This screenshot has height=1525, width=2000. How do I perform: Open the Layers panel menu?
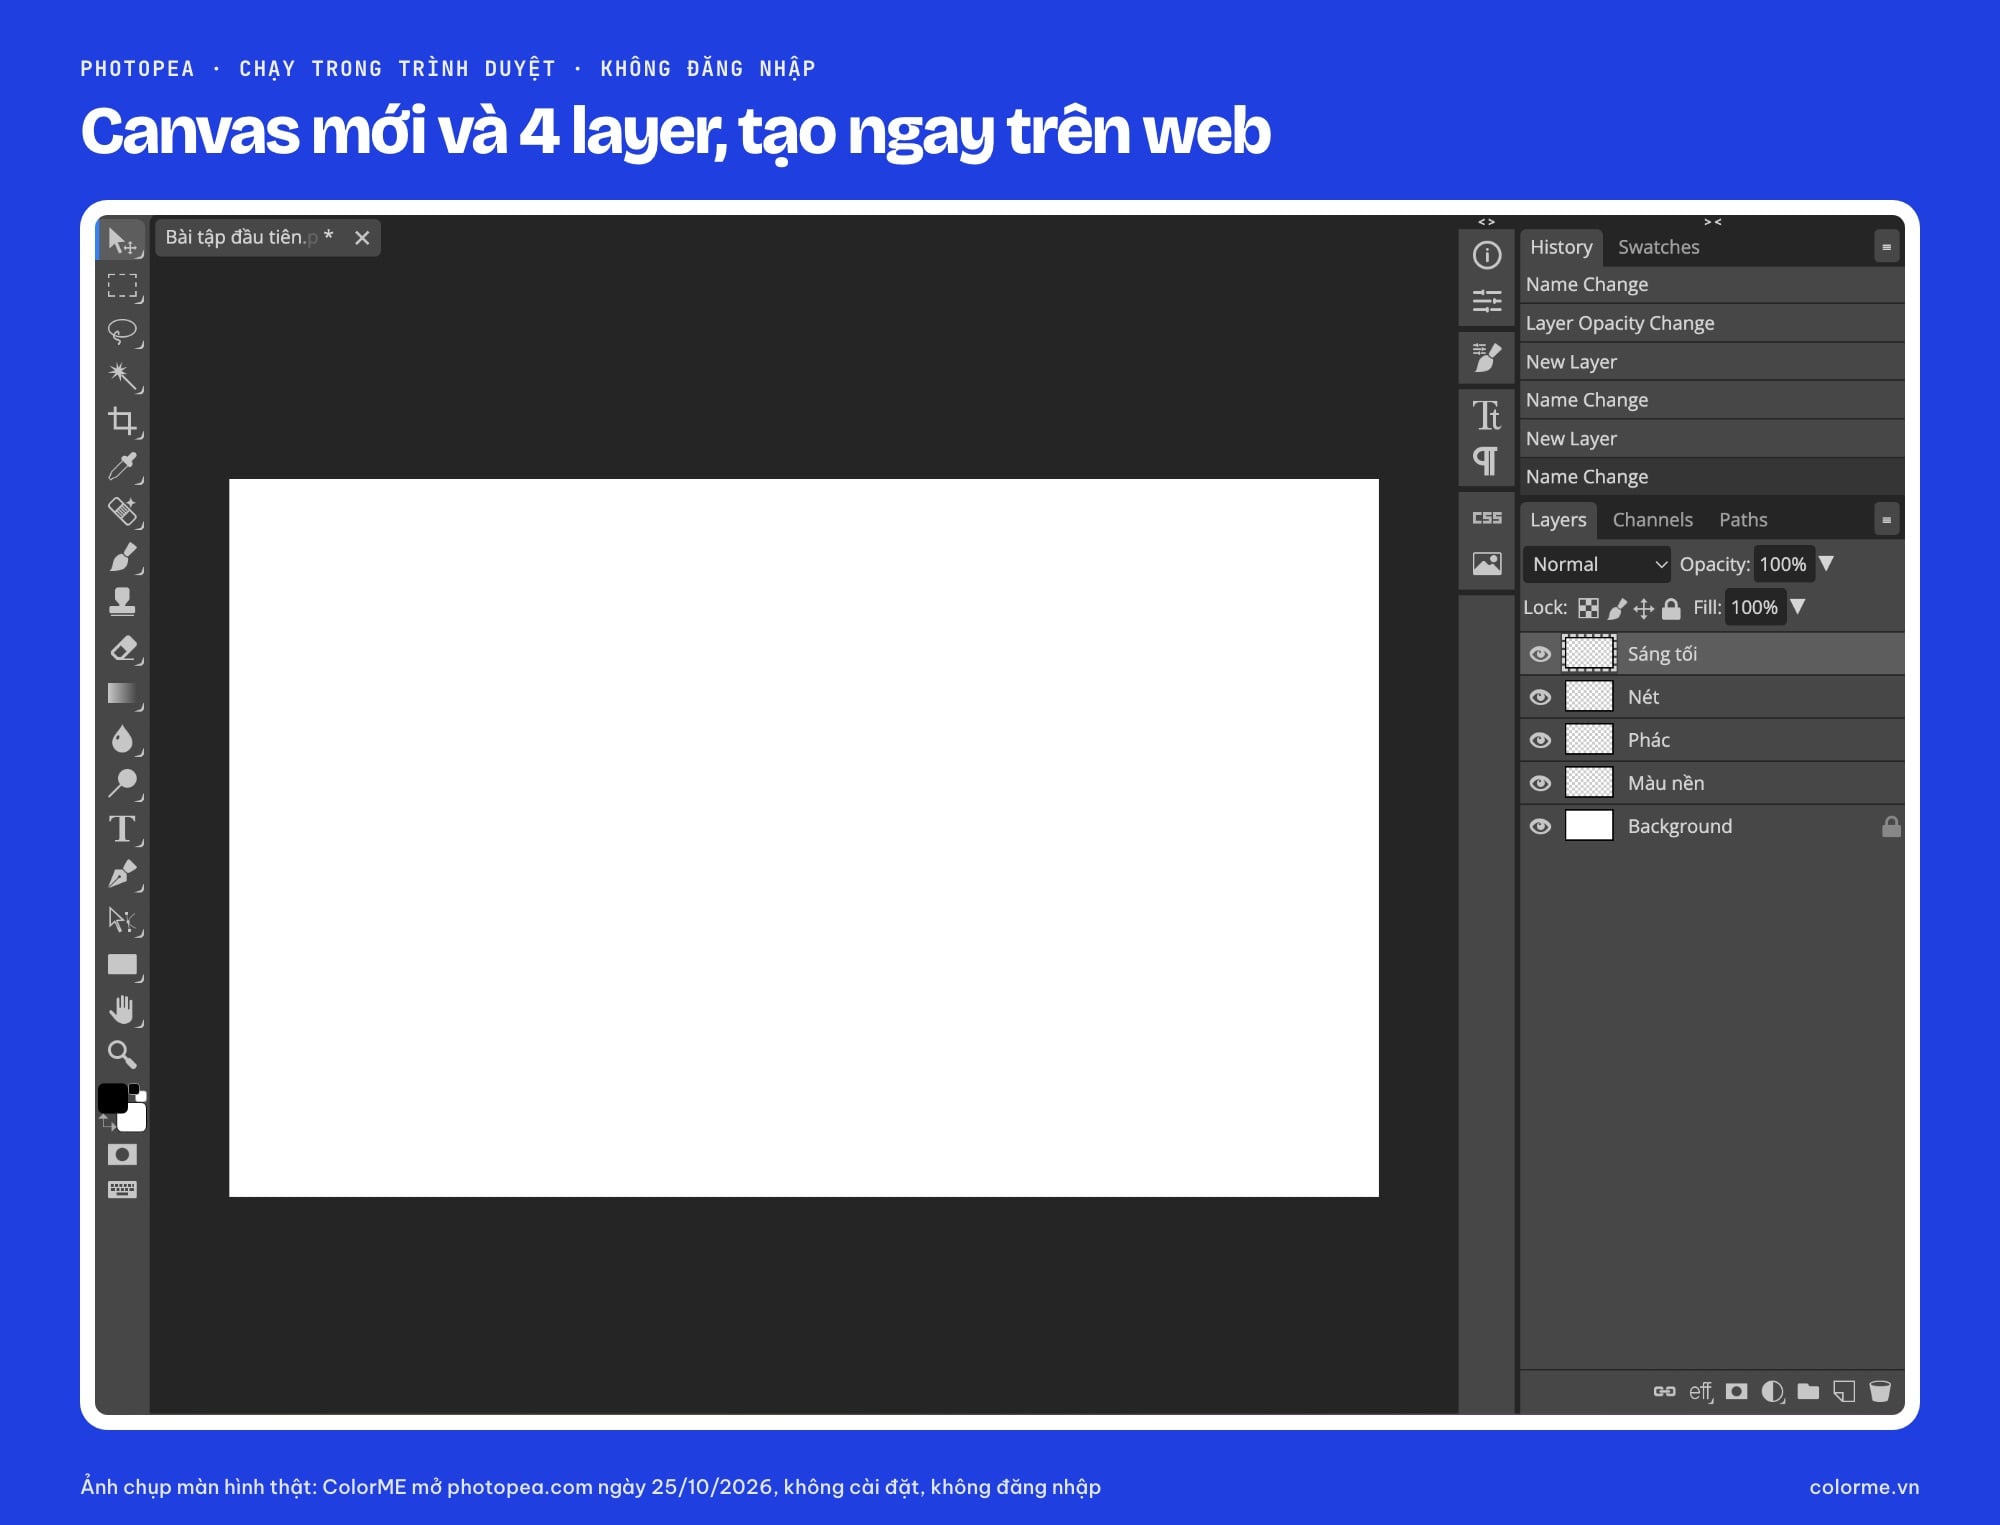1886,520
